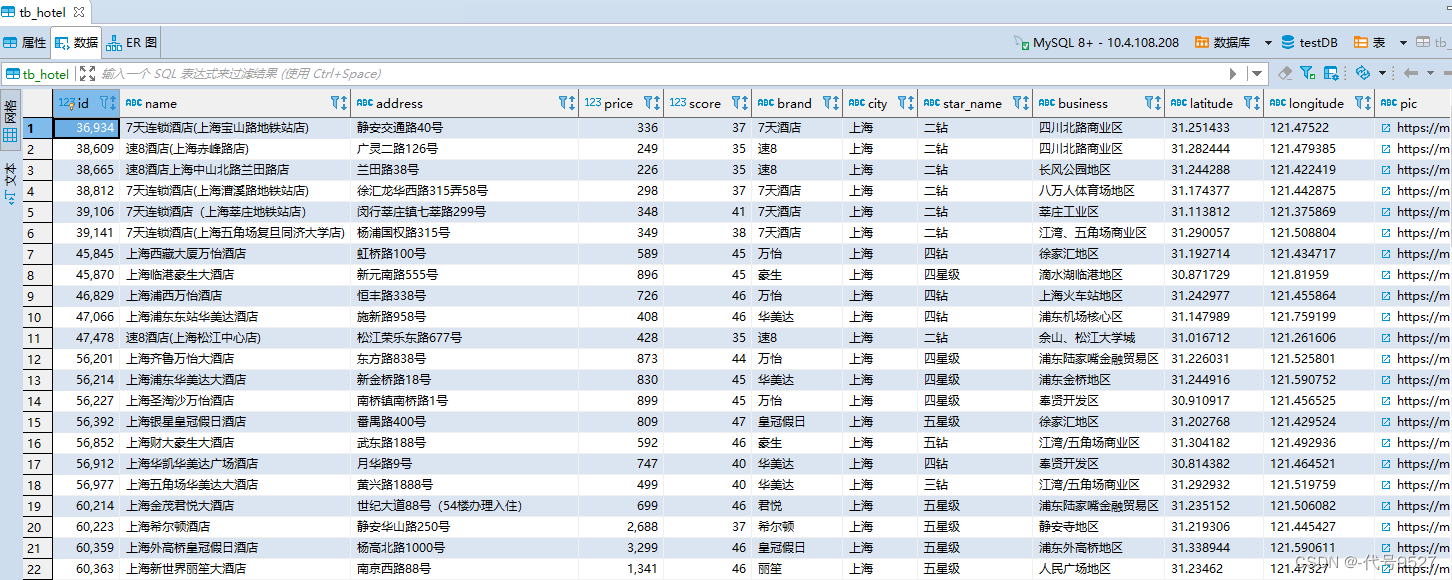Open the custom filter settings funnel icon
This screenshot has height=580, width=1452.
[x=1309, y=73]
